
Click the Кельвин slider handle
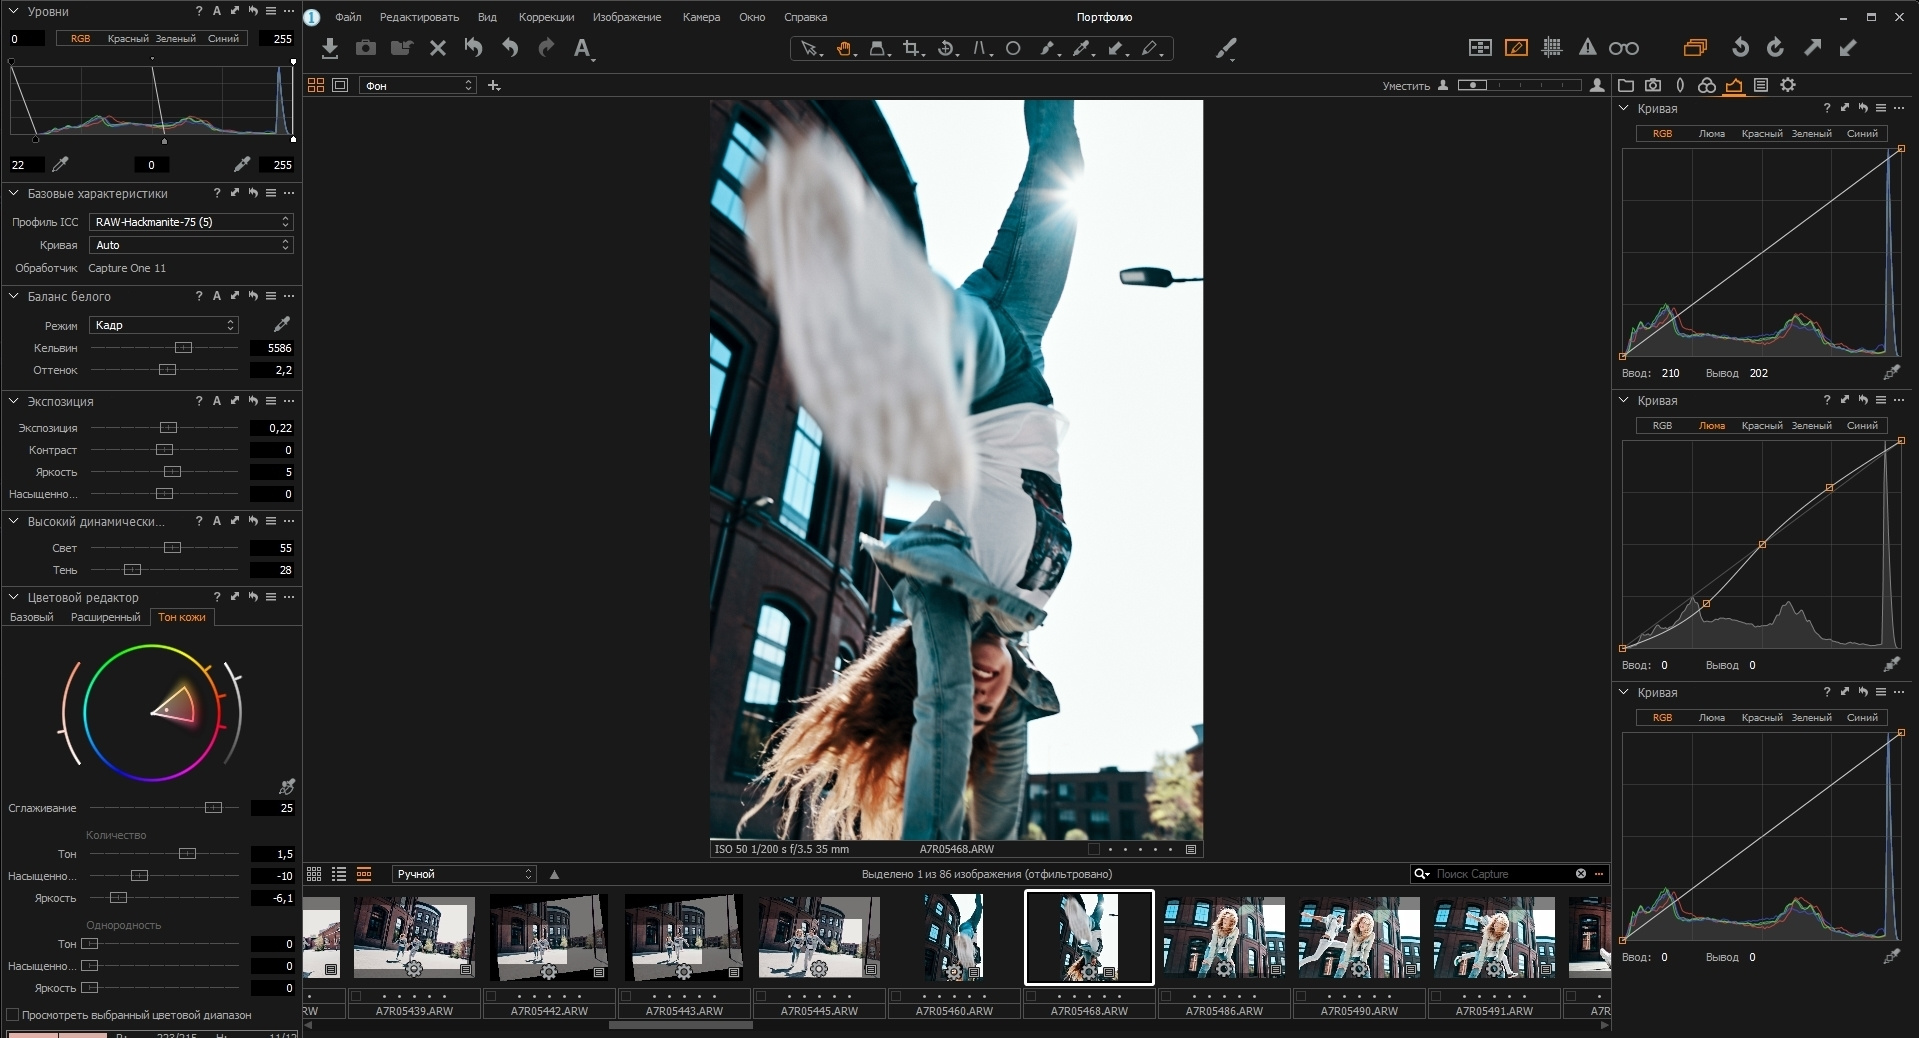click(x=183, y=348)
